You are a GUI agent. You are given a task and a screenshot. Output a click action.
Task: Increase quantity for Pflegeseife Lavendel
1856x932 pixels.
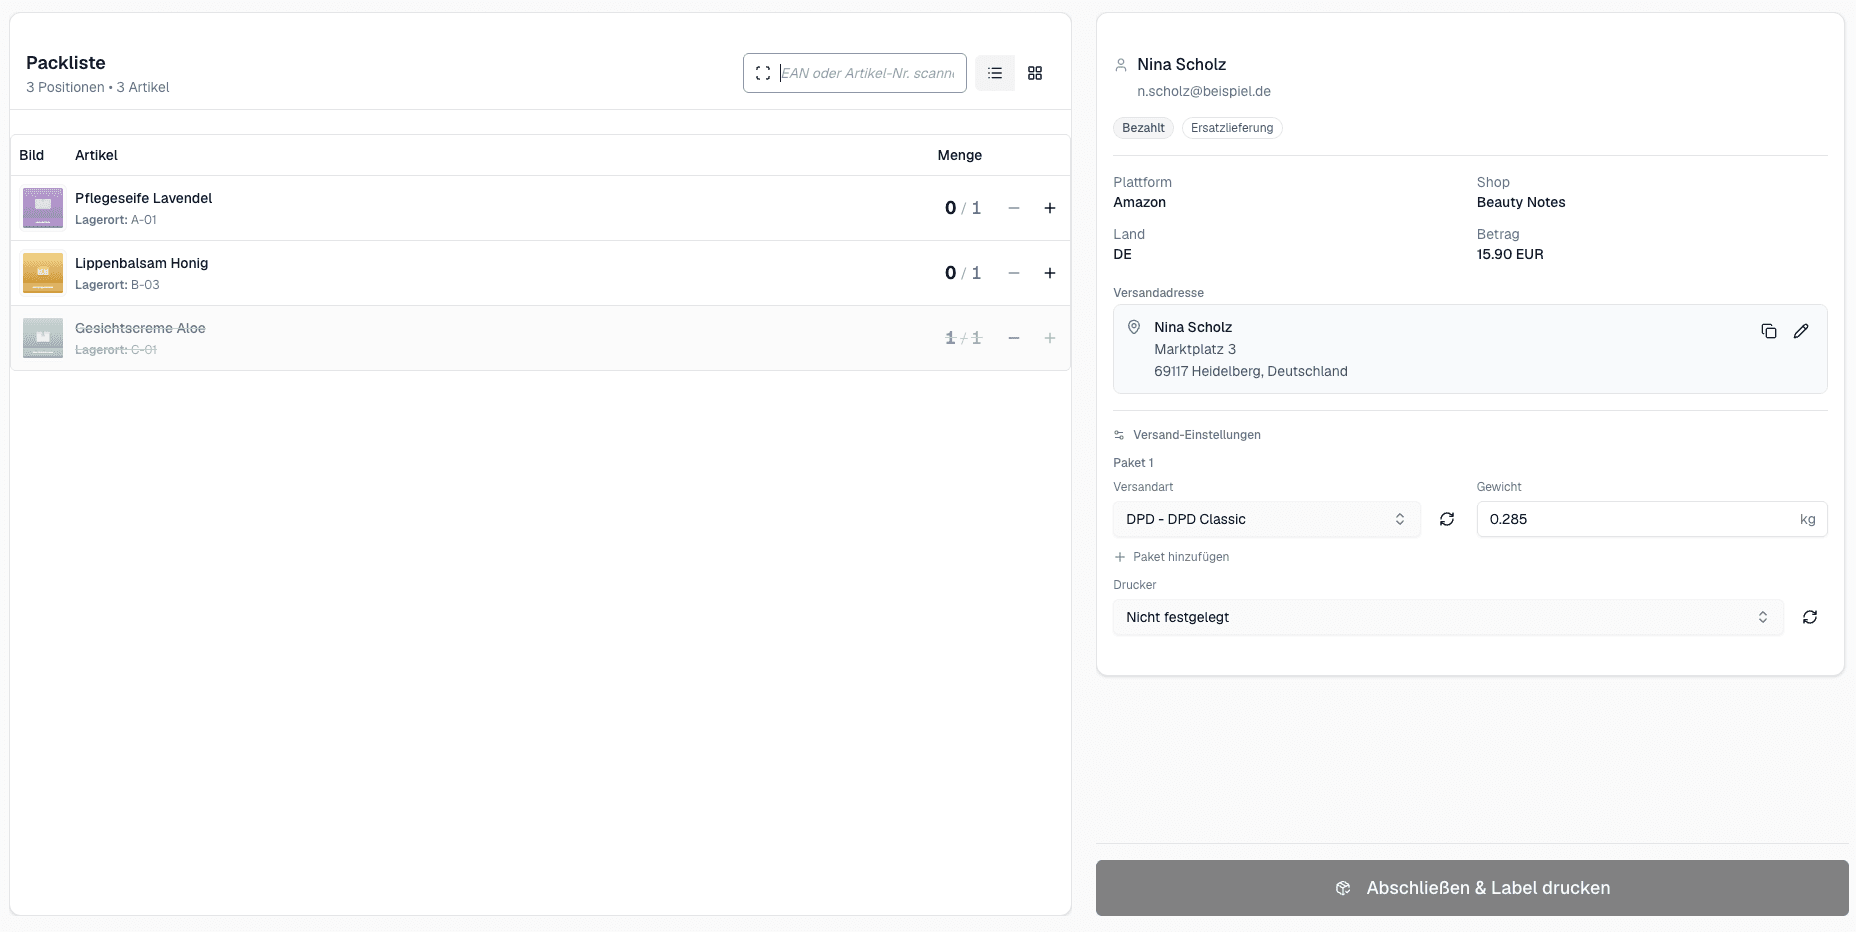click(1050, 208)
